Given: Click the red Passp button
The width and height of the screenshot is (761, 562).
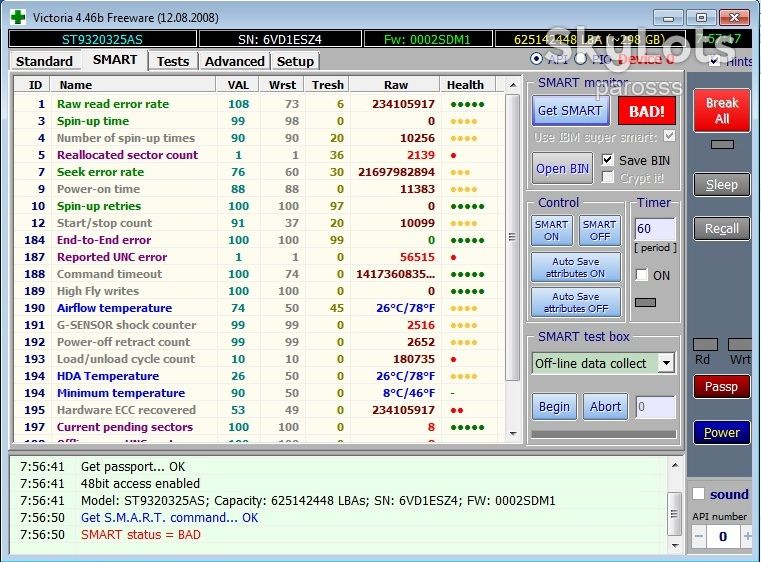Looking at the screenshot, I should [721, 387].
